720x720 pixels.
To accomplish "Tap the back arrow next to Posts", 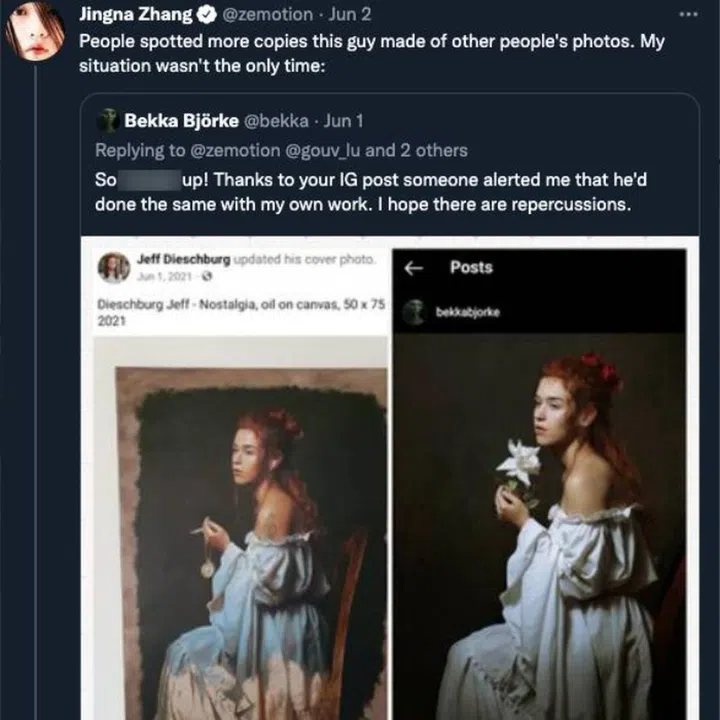I will (x=414, y=268).
